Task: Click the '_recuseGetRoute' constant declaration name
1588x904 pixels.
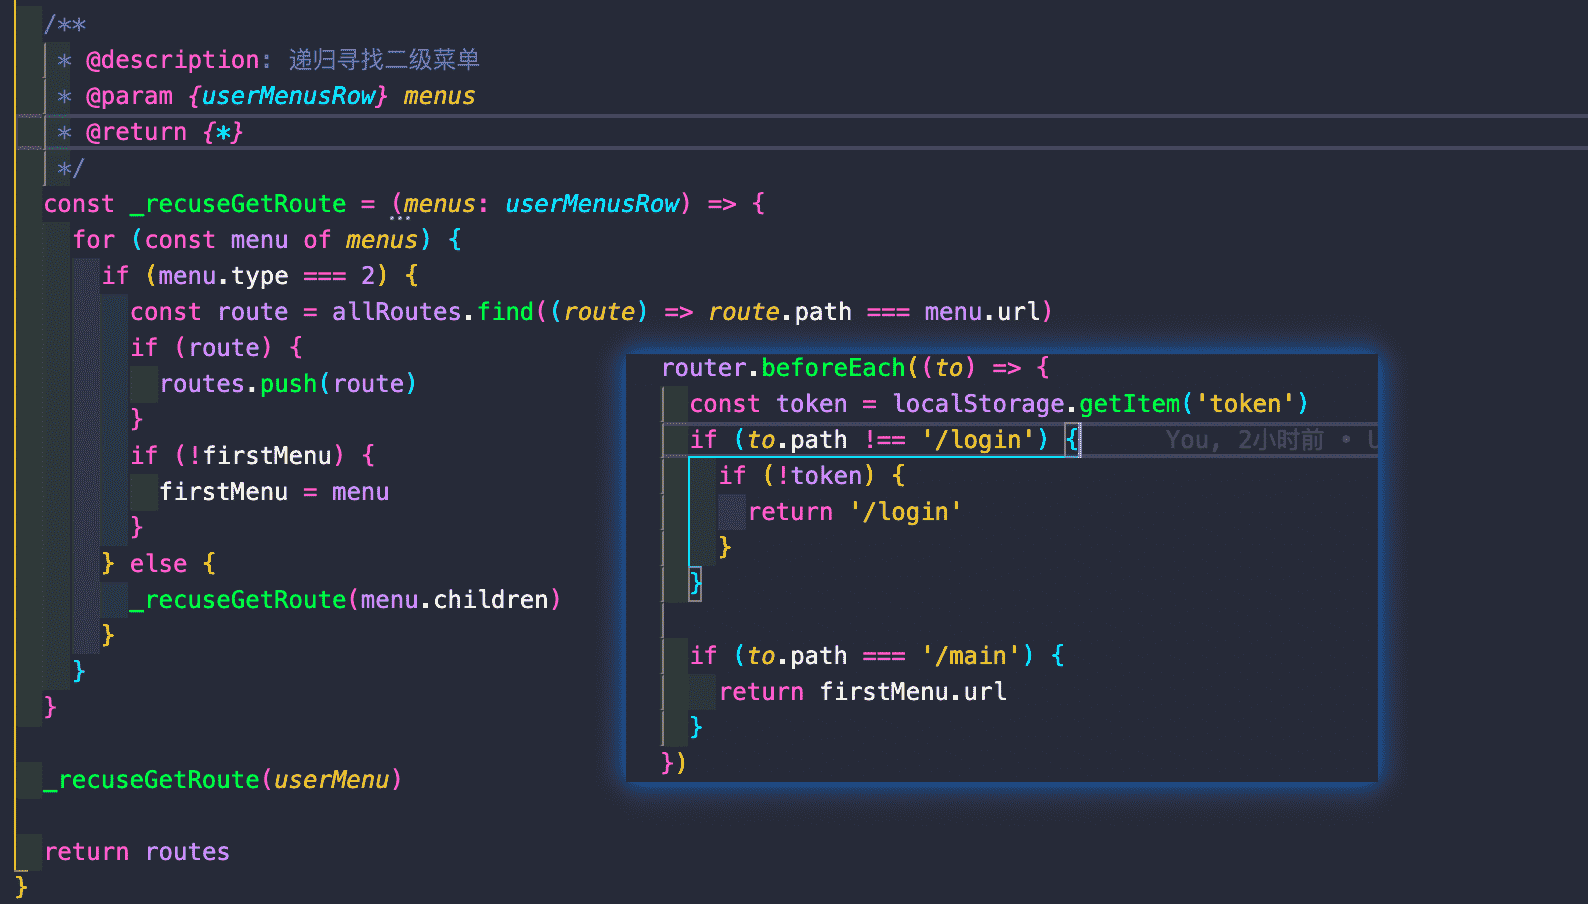Action: pos(238,204)
